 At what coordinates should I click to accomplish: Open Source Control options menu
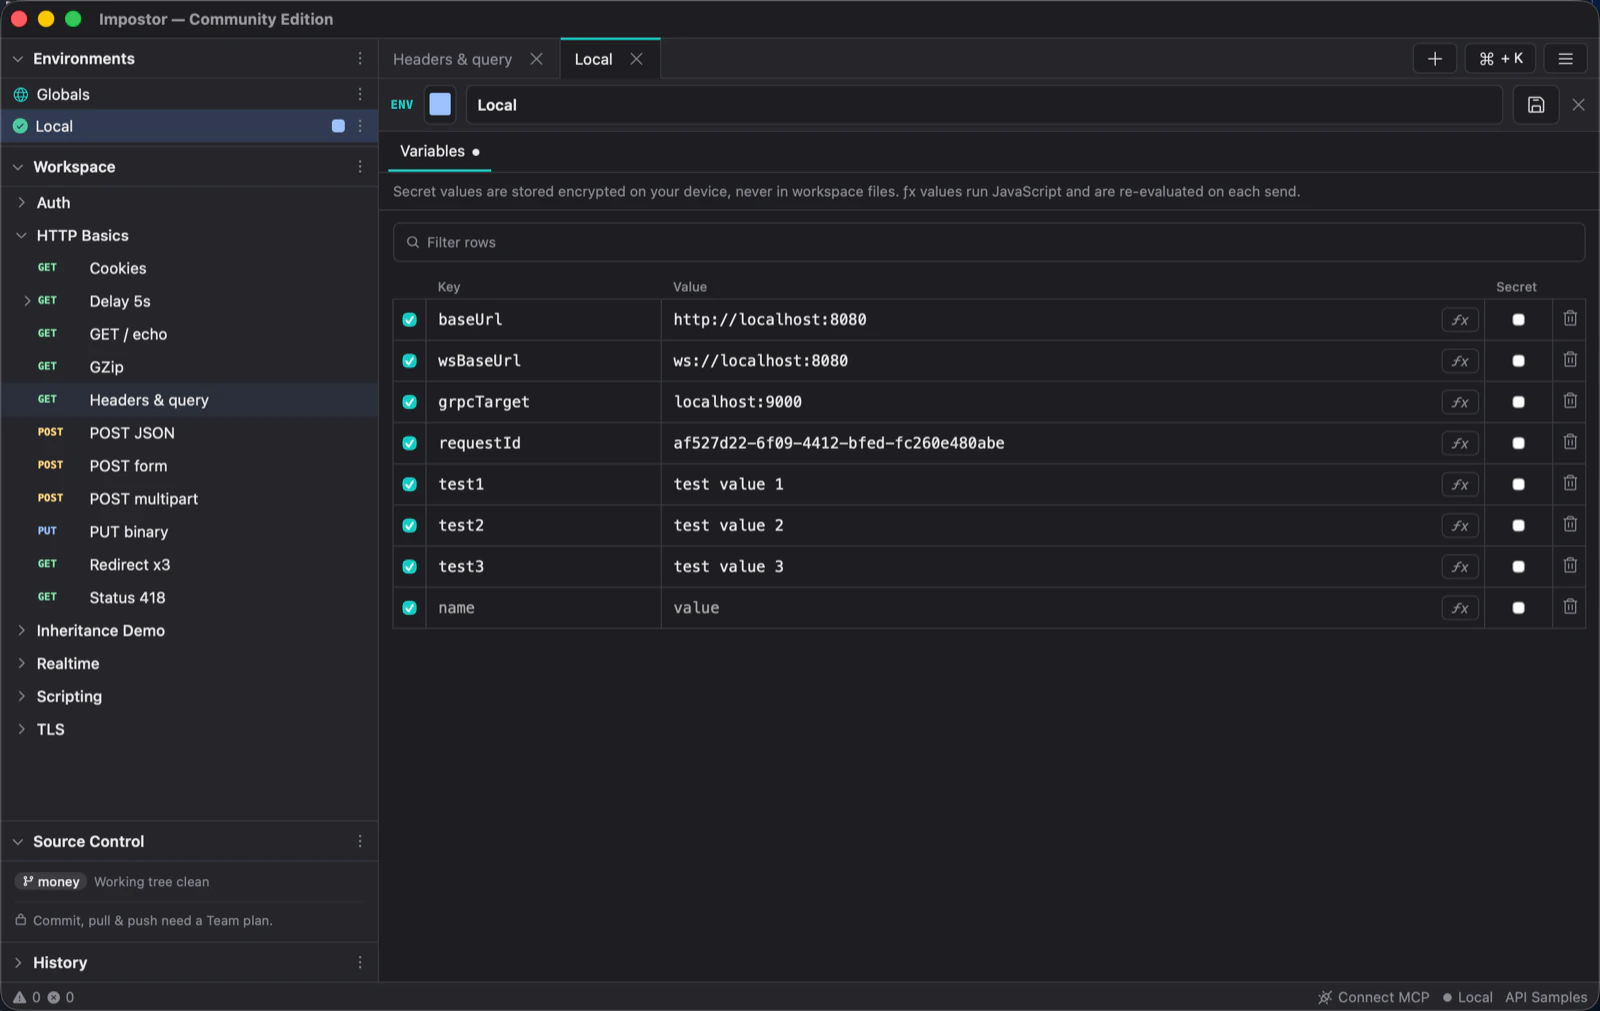pyautogui.click(x=360, y=842)
